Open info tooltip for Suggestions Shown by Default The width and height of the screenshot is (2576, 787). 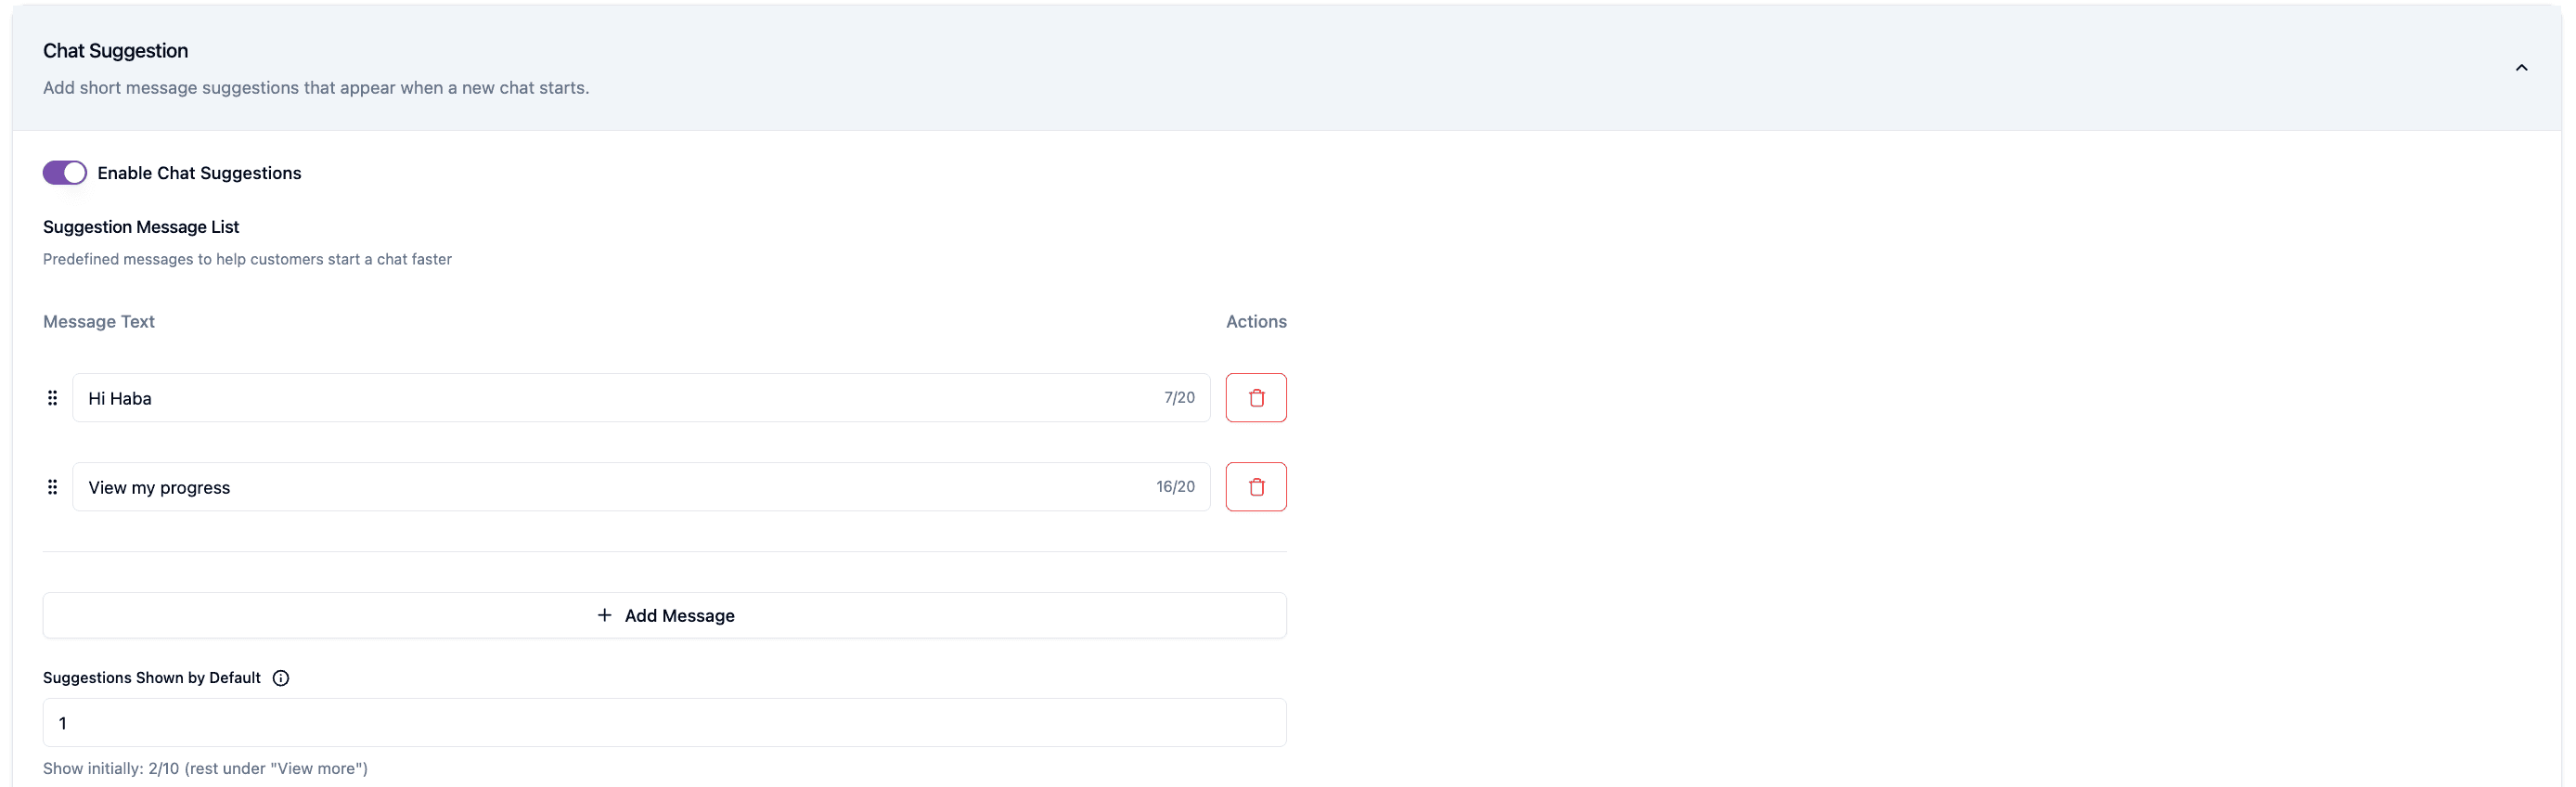pyautogui.click(x=281, y=678)
